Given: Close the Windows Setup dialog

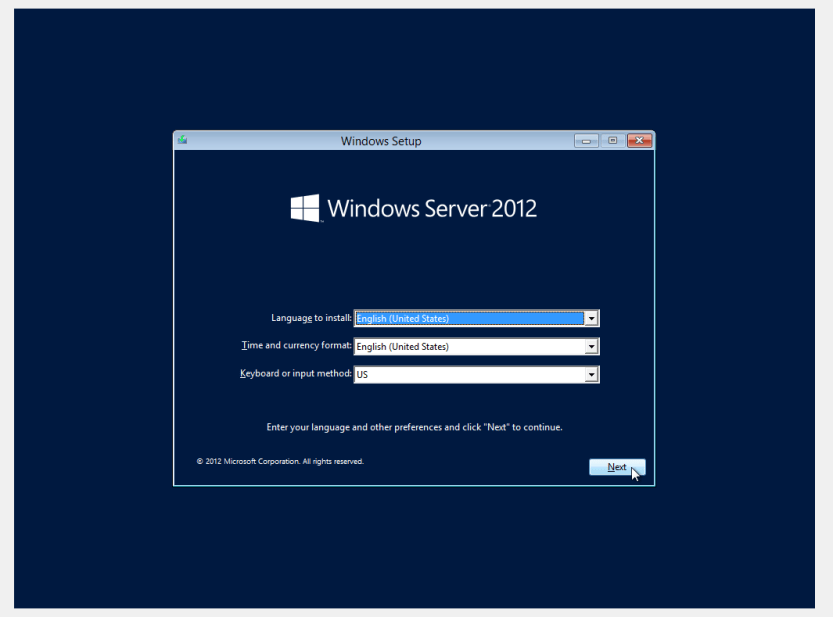Looking at the screenshot, I should point(639,141).
